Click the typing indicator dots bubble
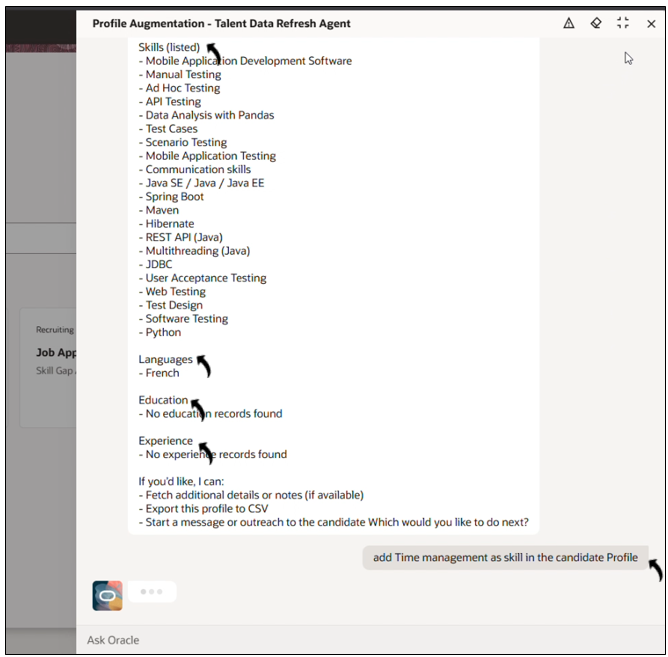This screenshot has height=657, width=668. tap(151, 592)
